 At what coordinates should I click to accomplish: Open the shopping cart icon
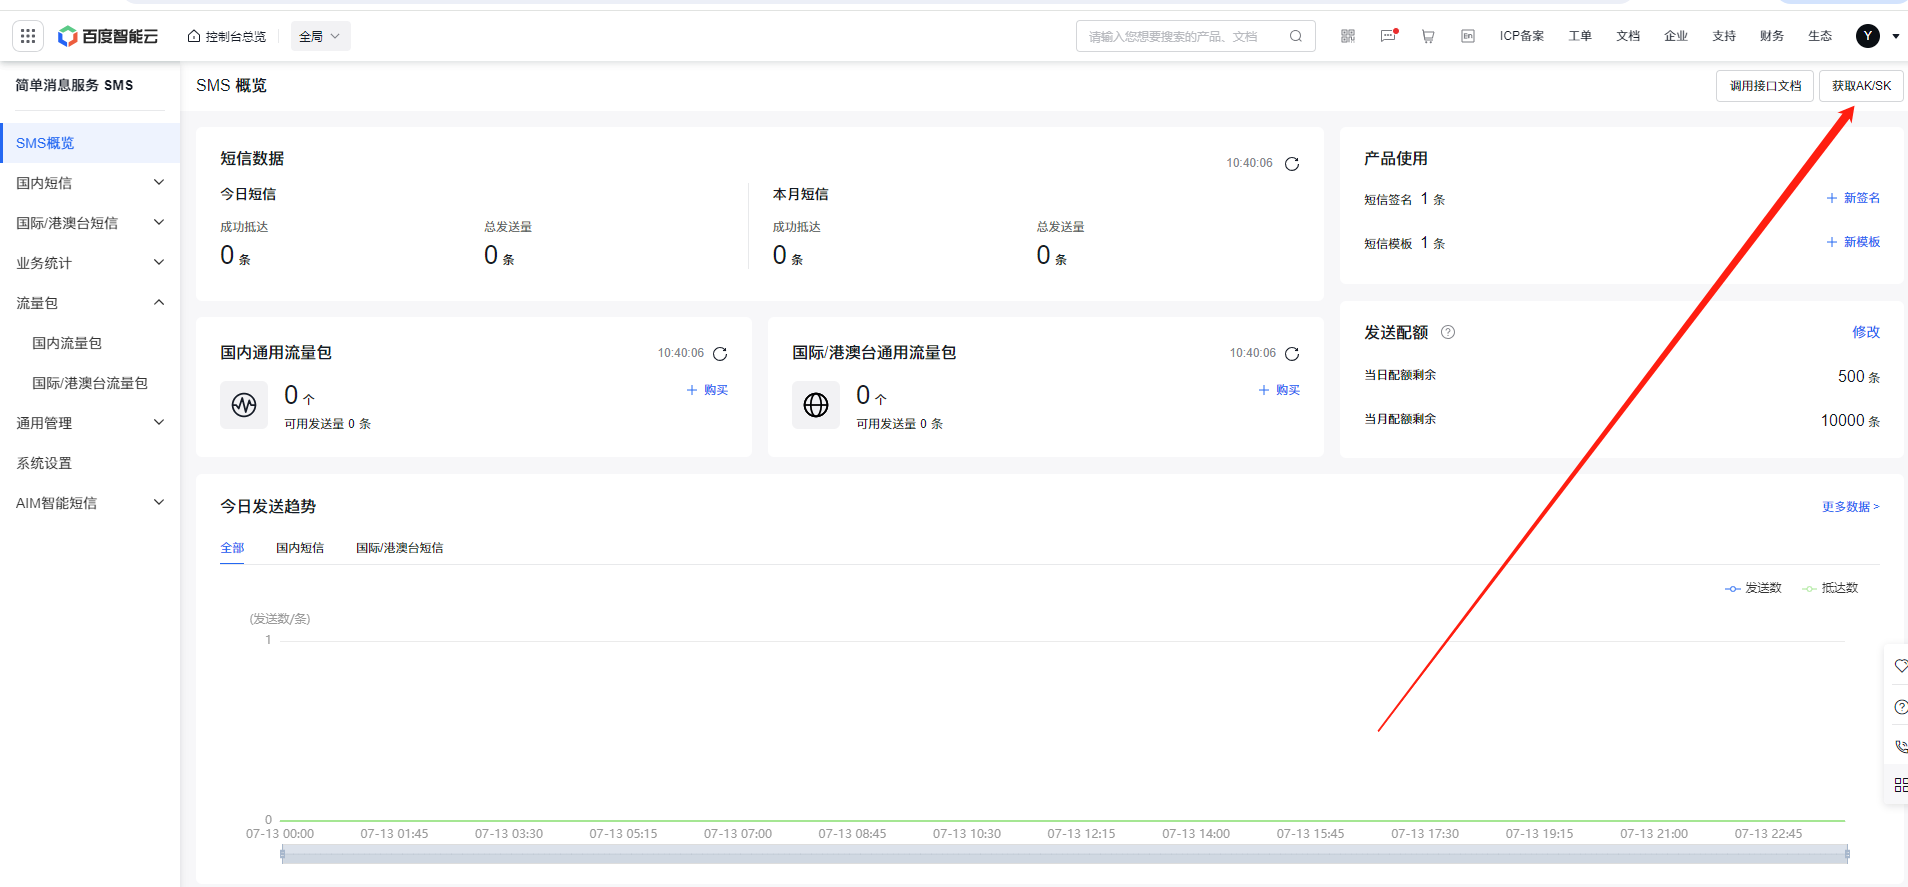(x=1428, y=36)
